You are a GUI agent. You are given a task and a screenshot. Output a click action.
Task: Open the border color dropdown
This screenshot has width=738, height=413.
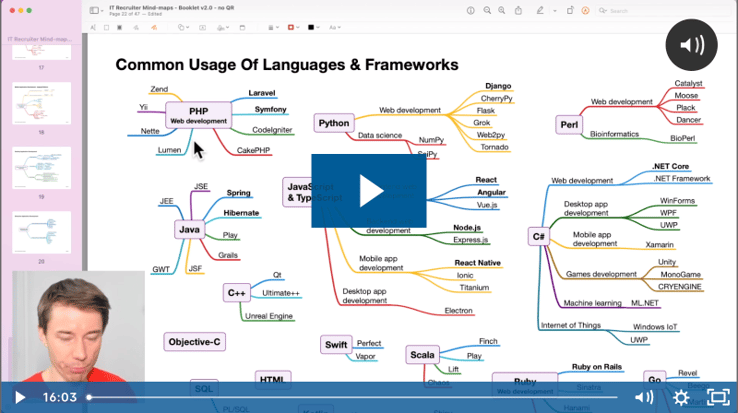point(293,28)
